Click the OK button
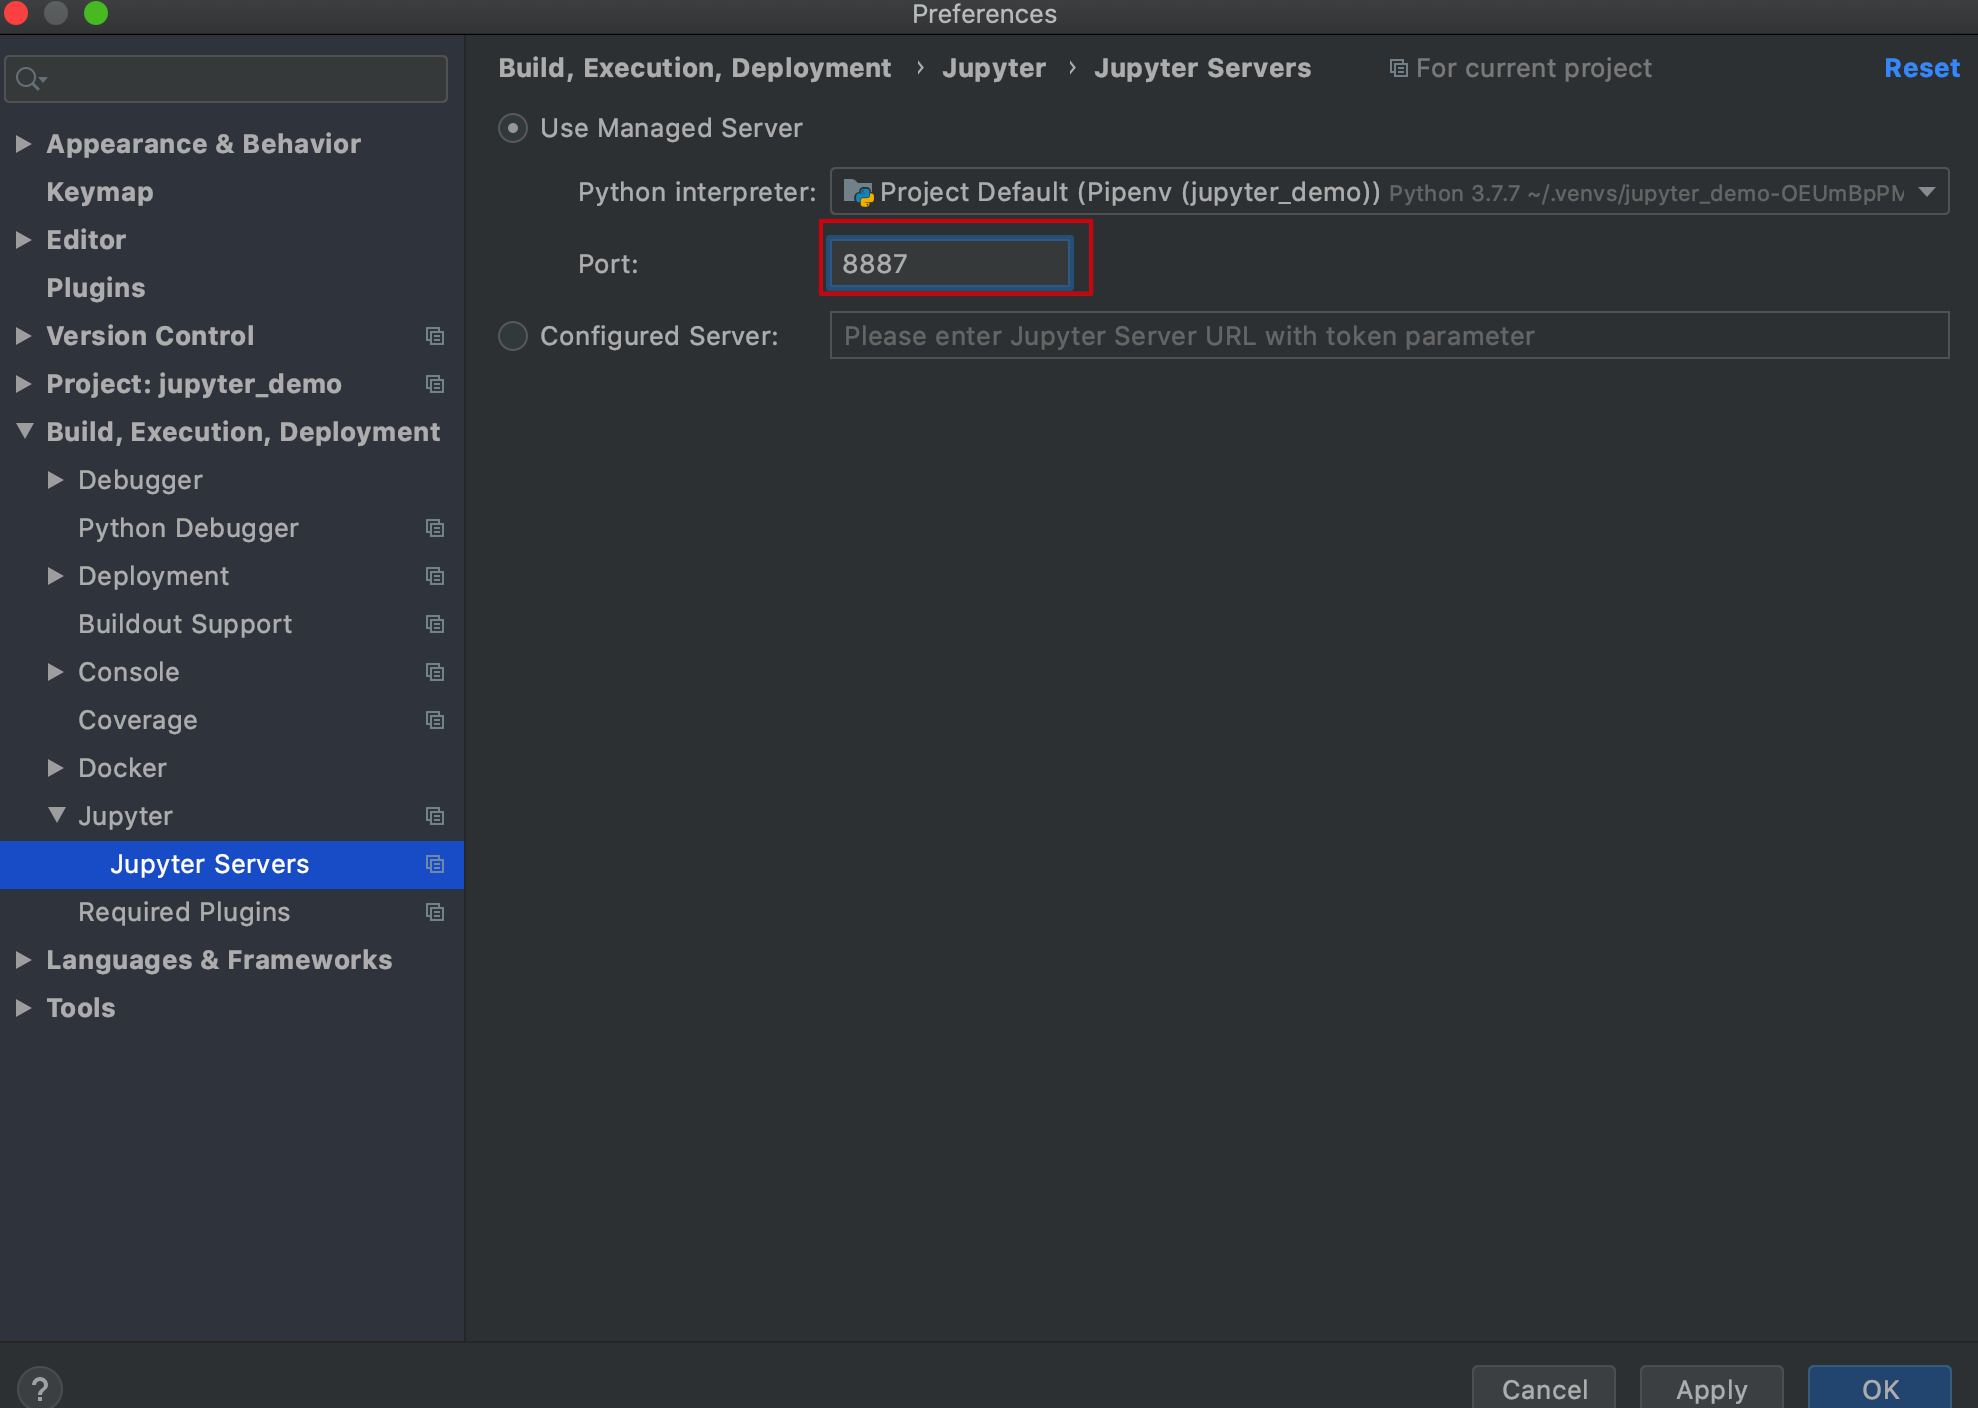Viewport: 1978px width, 1408px height. pos(1880,1388)
